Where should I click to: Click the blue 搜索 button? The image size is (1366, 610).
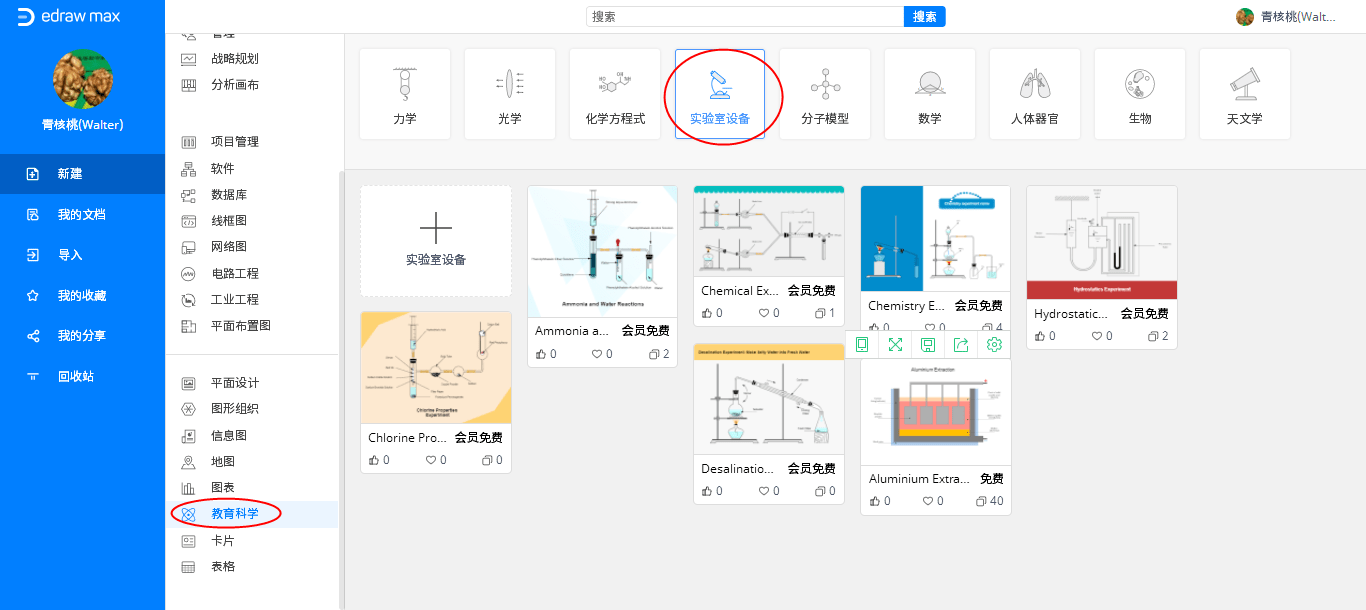coord(925,17)
